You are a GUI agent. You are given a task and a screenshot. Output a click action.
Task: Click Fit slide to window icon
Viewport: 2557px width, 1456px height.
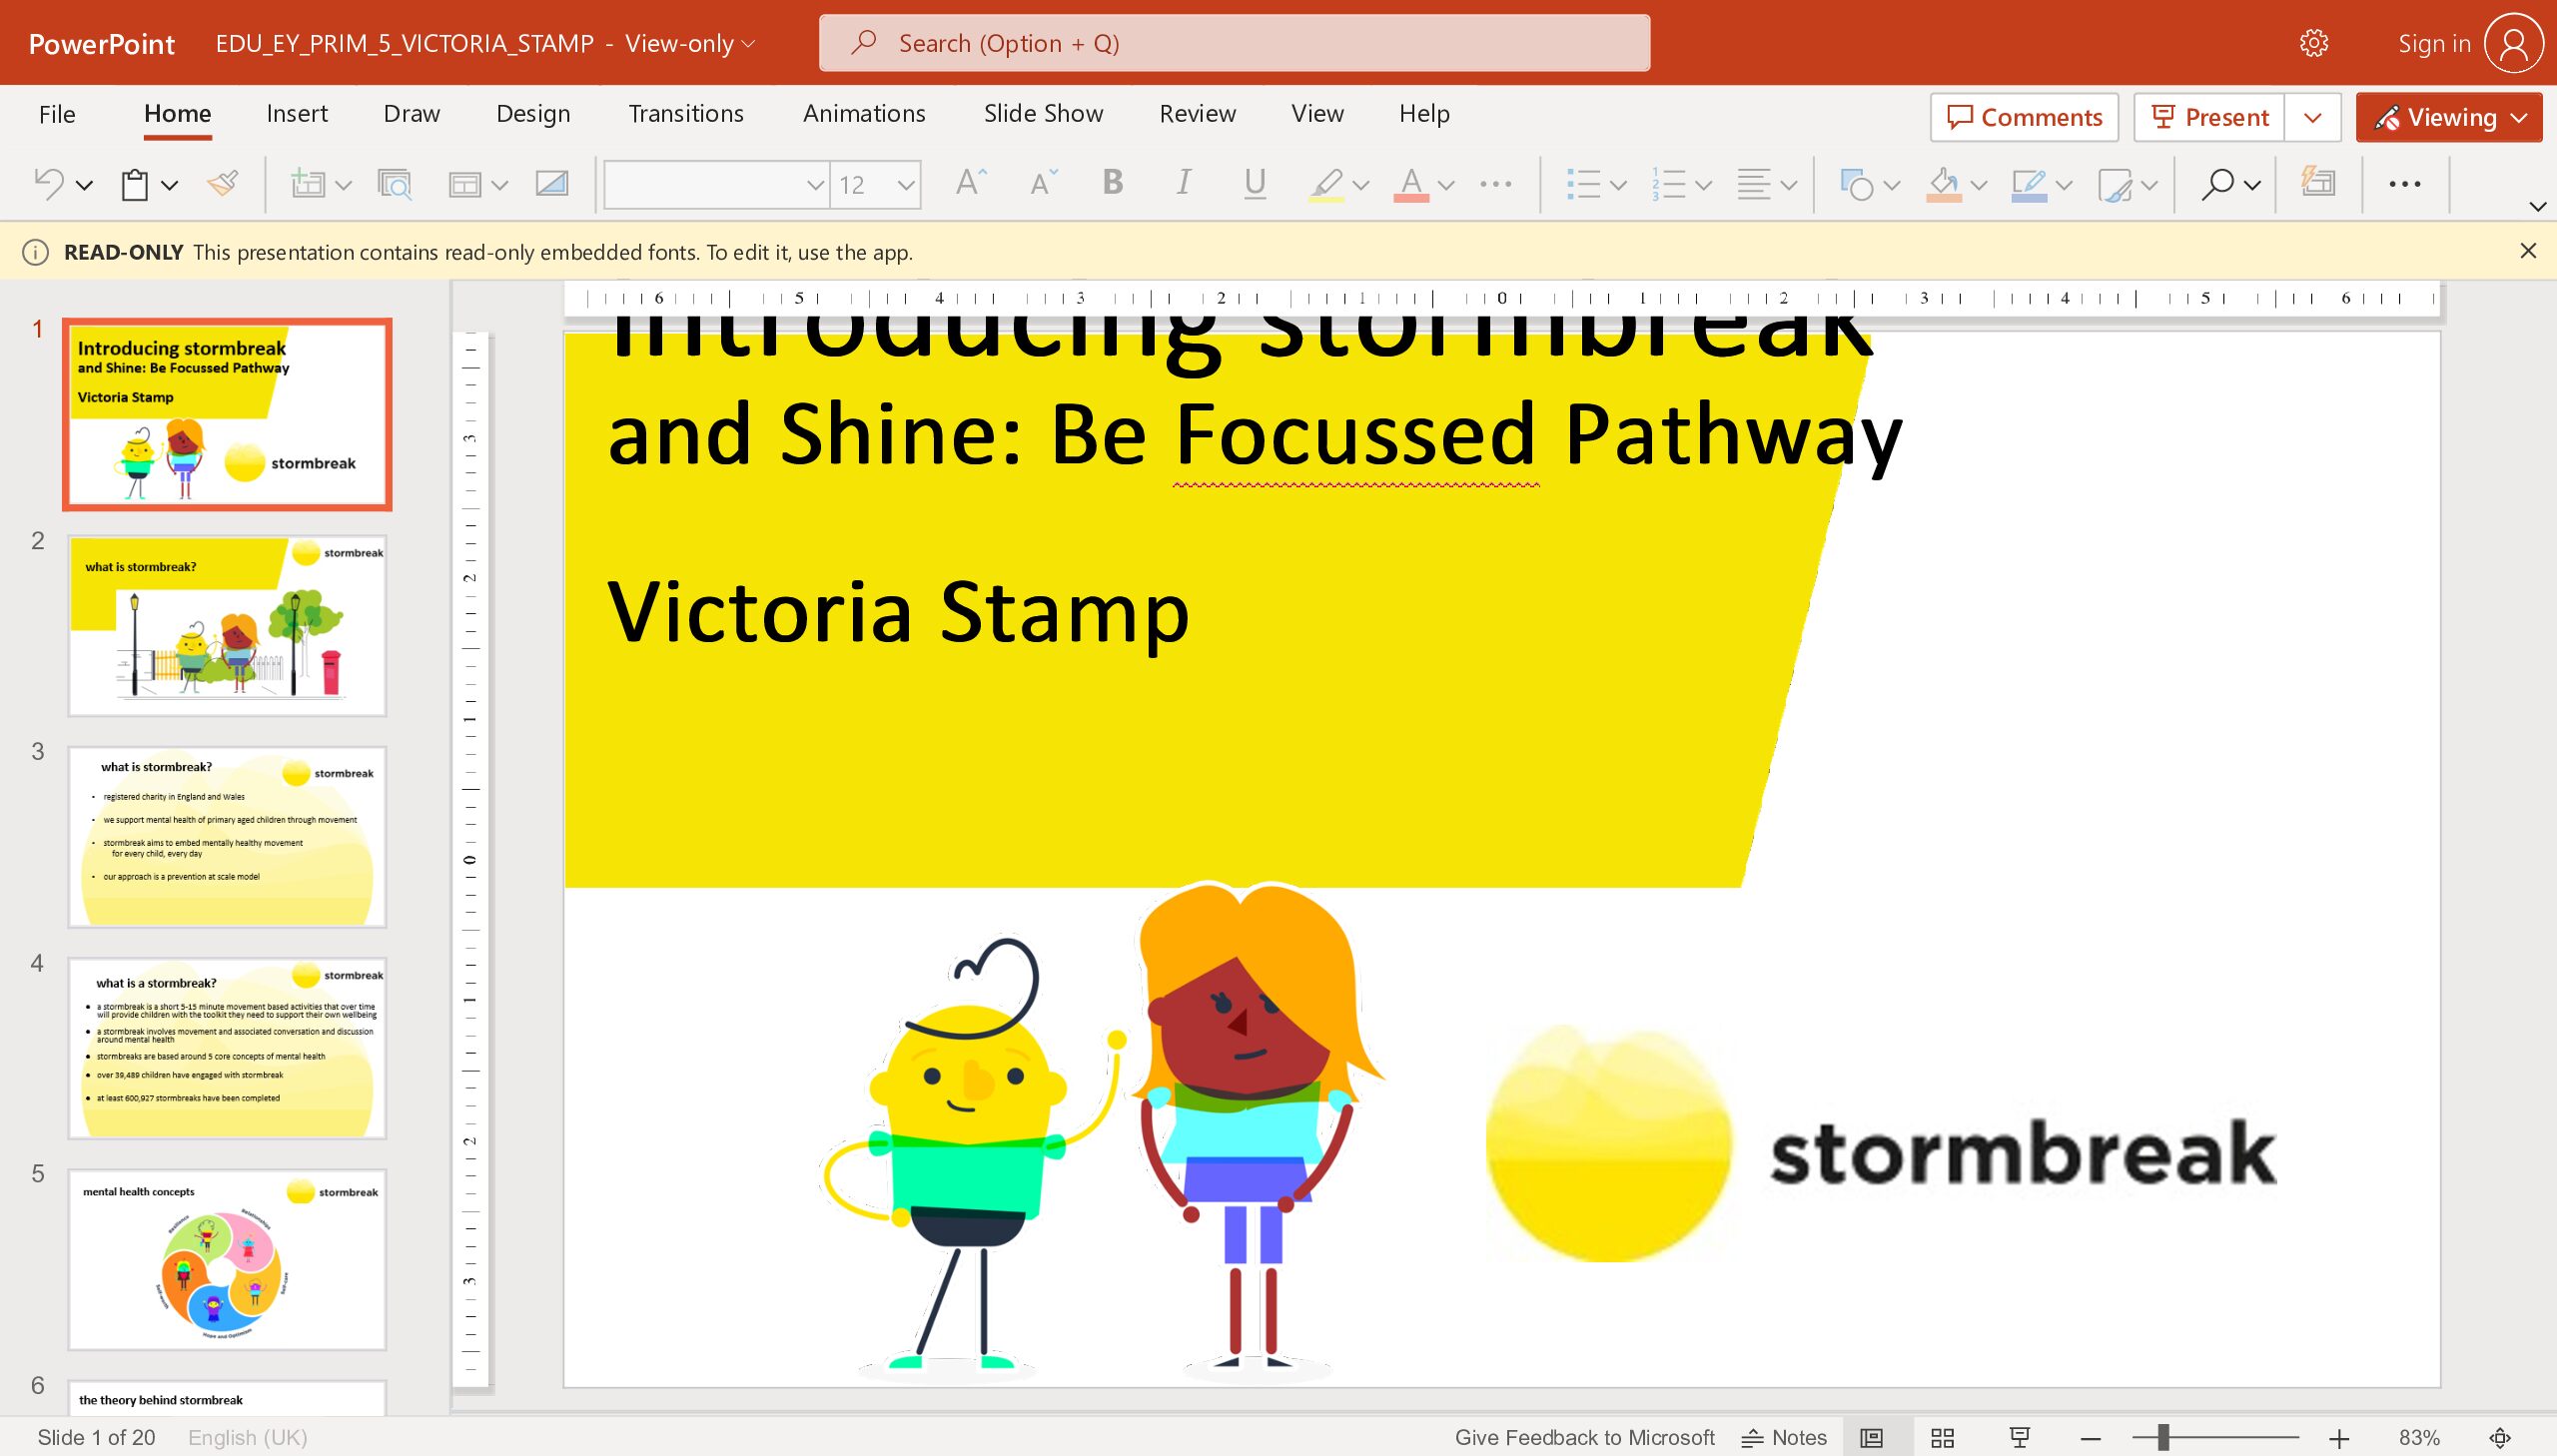click(2500, 1437)
